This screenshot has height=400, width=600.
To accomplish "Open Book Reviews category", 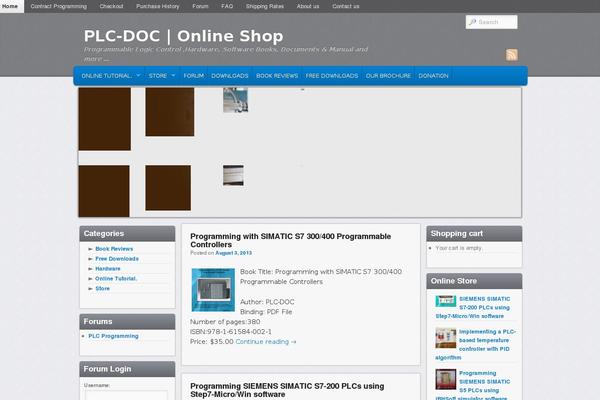I will tap(114, 249).
